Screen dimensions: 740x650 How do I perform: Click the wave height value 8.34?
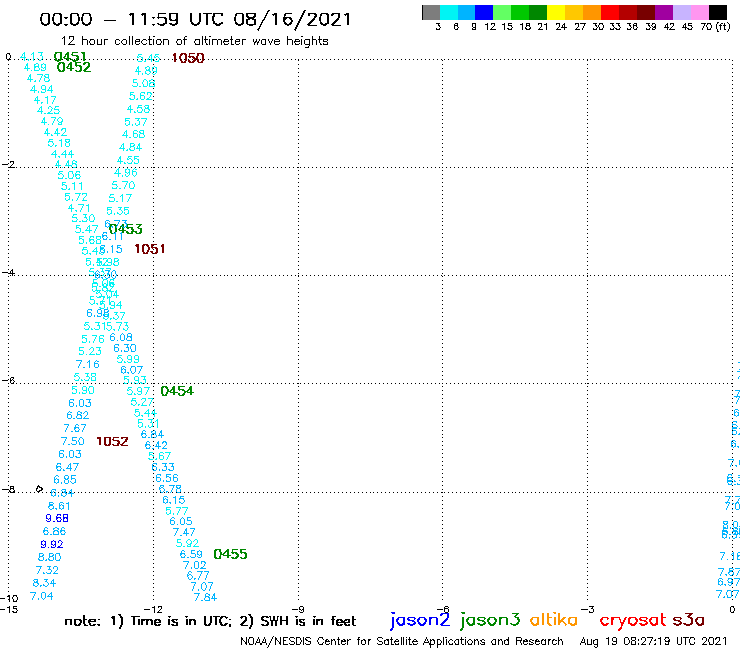[x=44, y=583]
